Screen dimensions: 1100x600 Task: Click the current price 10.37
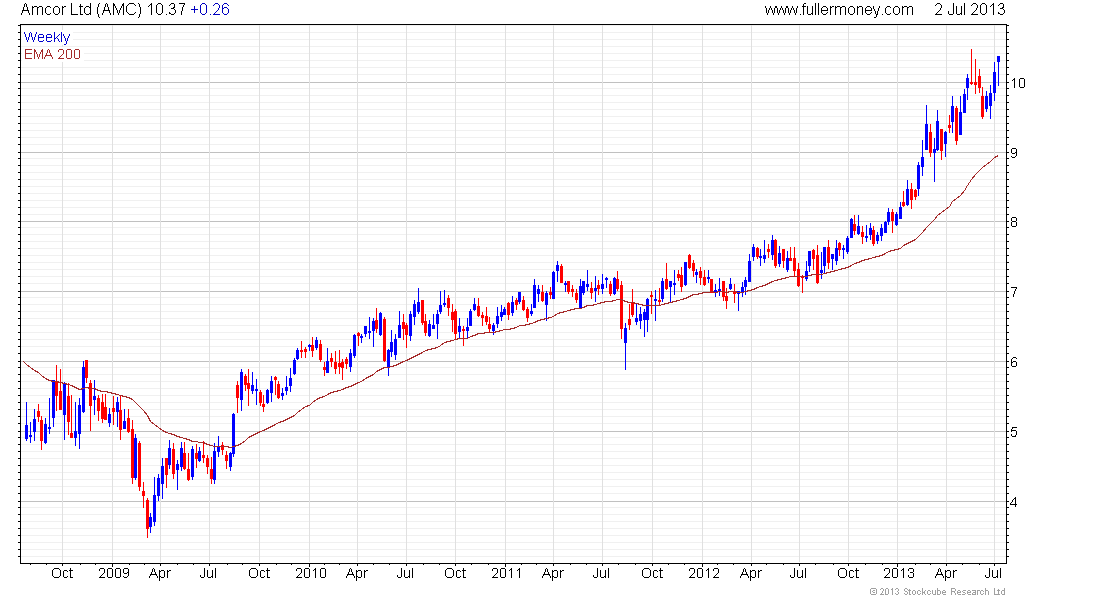166,10
